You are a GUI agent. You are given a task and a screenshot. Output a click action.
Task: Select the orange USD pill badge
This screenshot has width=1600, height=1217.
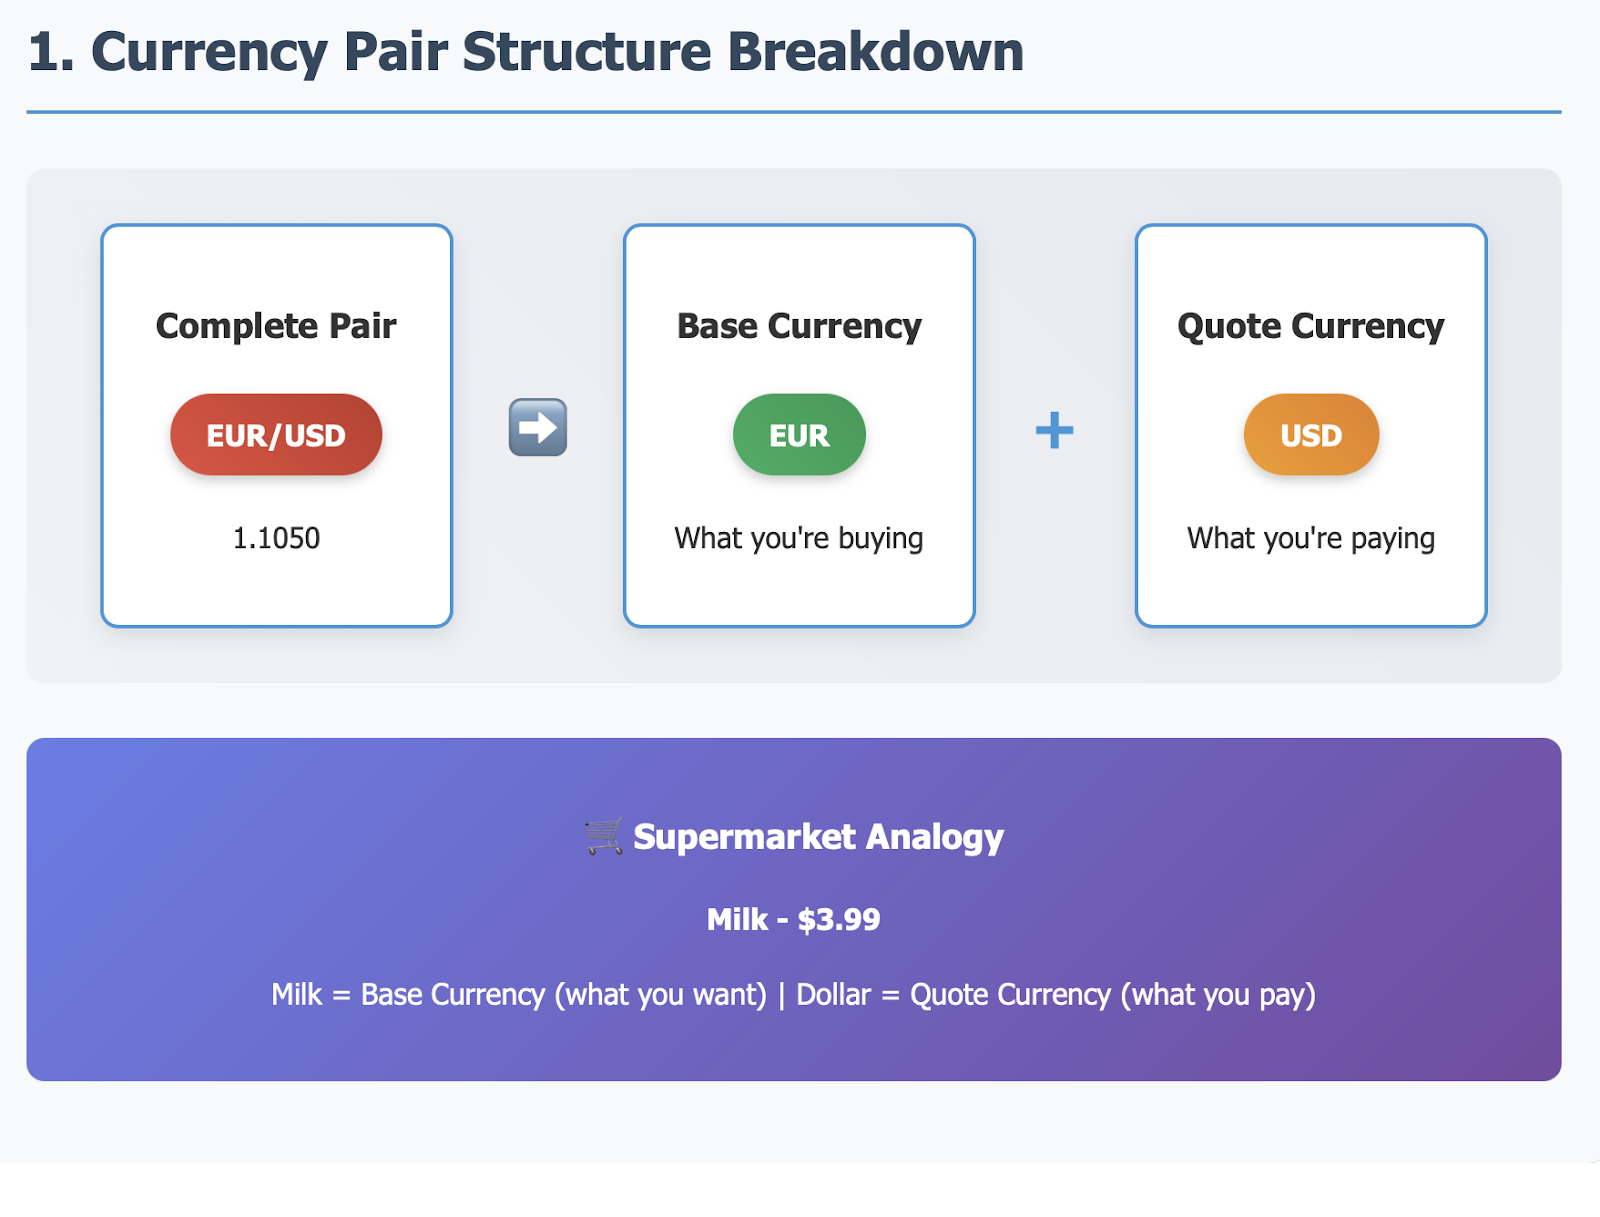tap(1311, 435)
